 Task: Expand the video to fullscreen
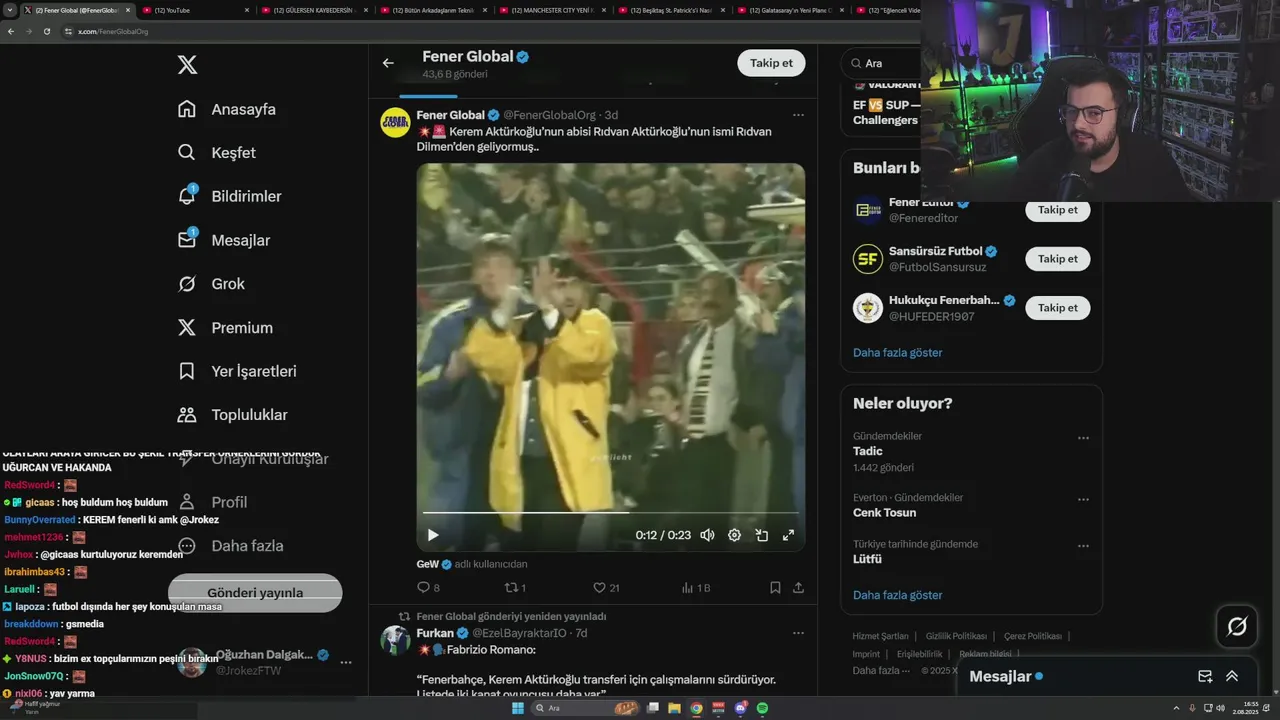click(x=788, y=535)
